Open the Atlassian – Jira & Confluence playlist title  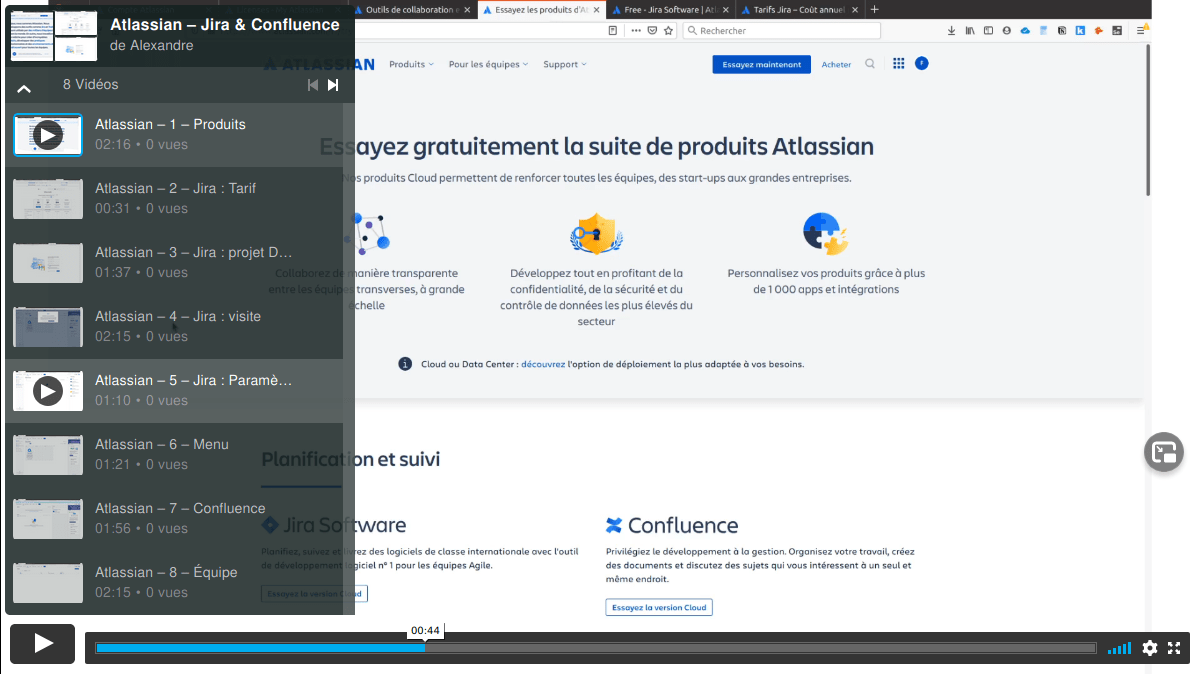point(225,24)
